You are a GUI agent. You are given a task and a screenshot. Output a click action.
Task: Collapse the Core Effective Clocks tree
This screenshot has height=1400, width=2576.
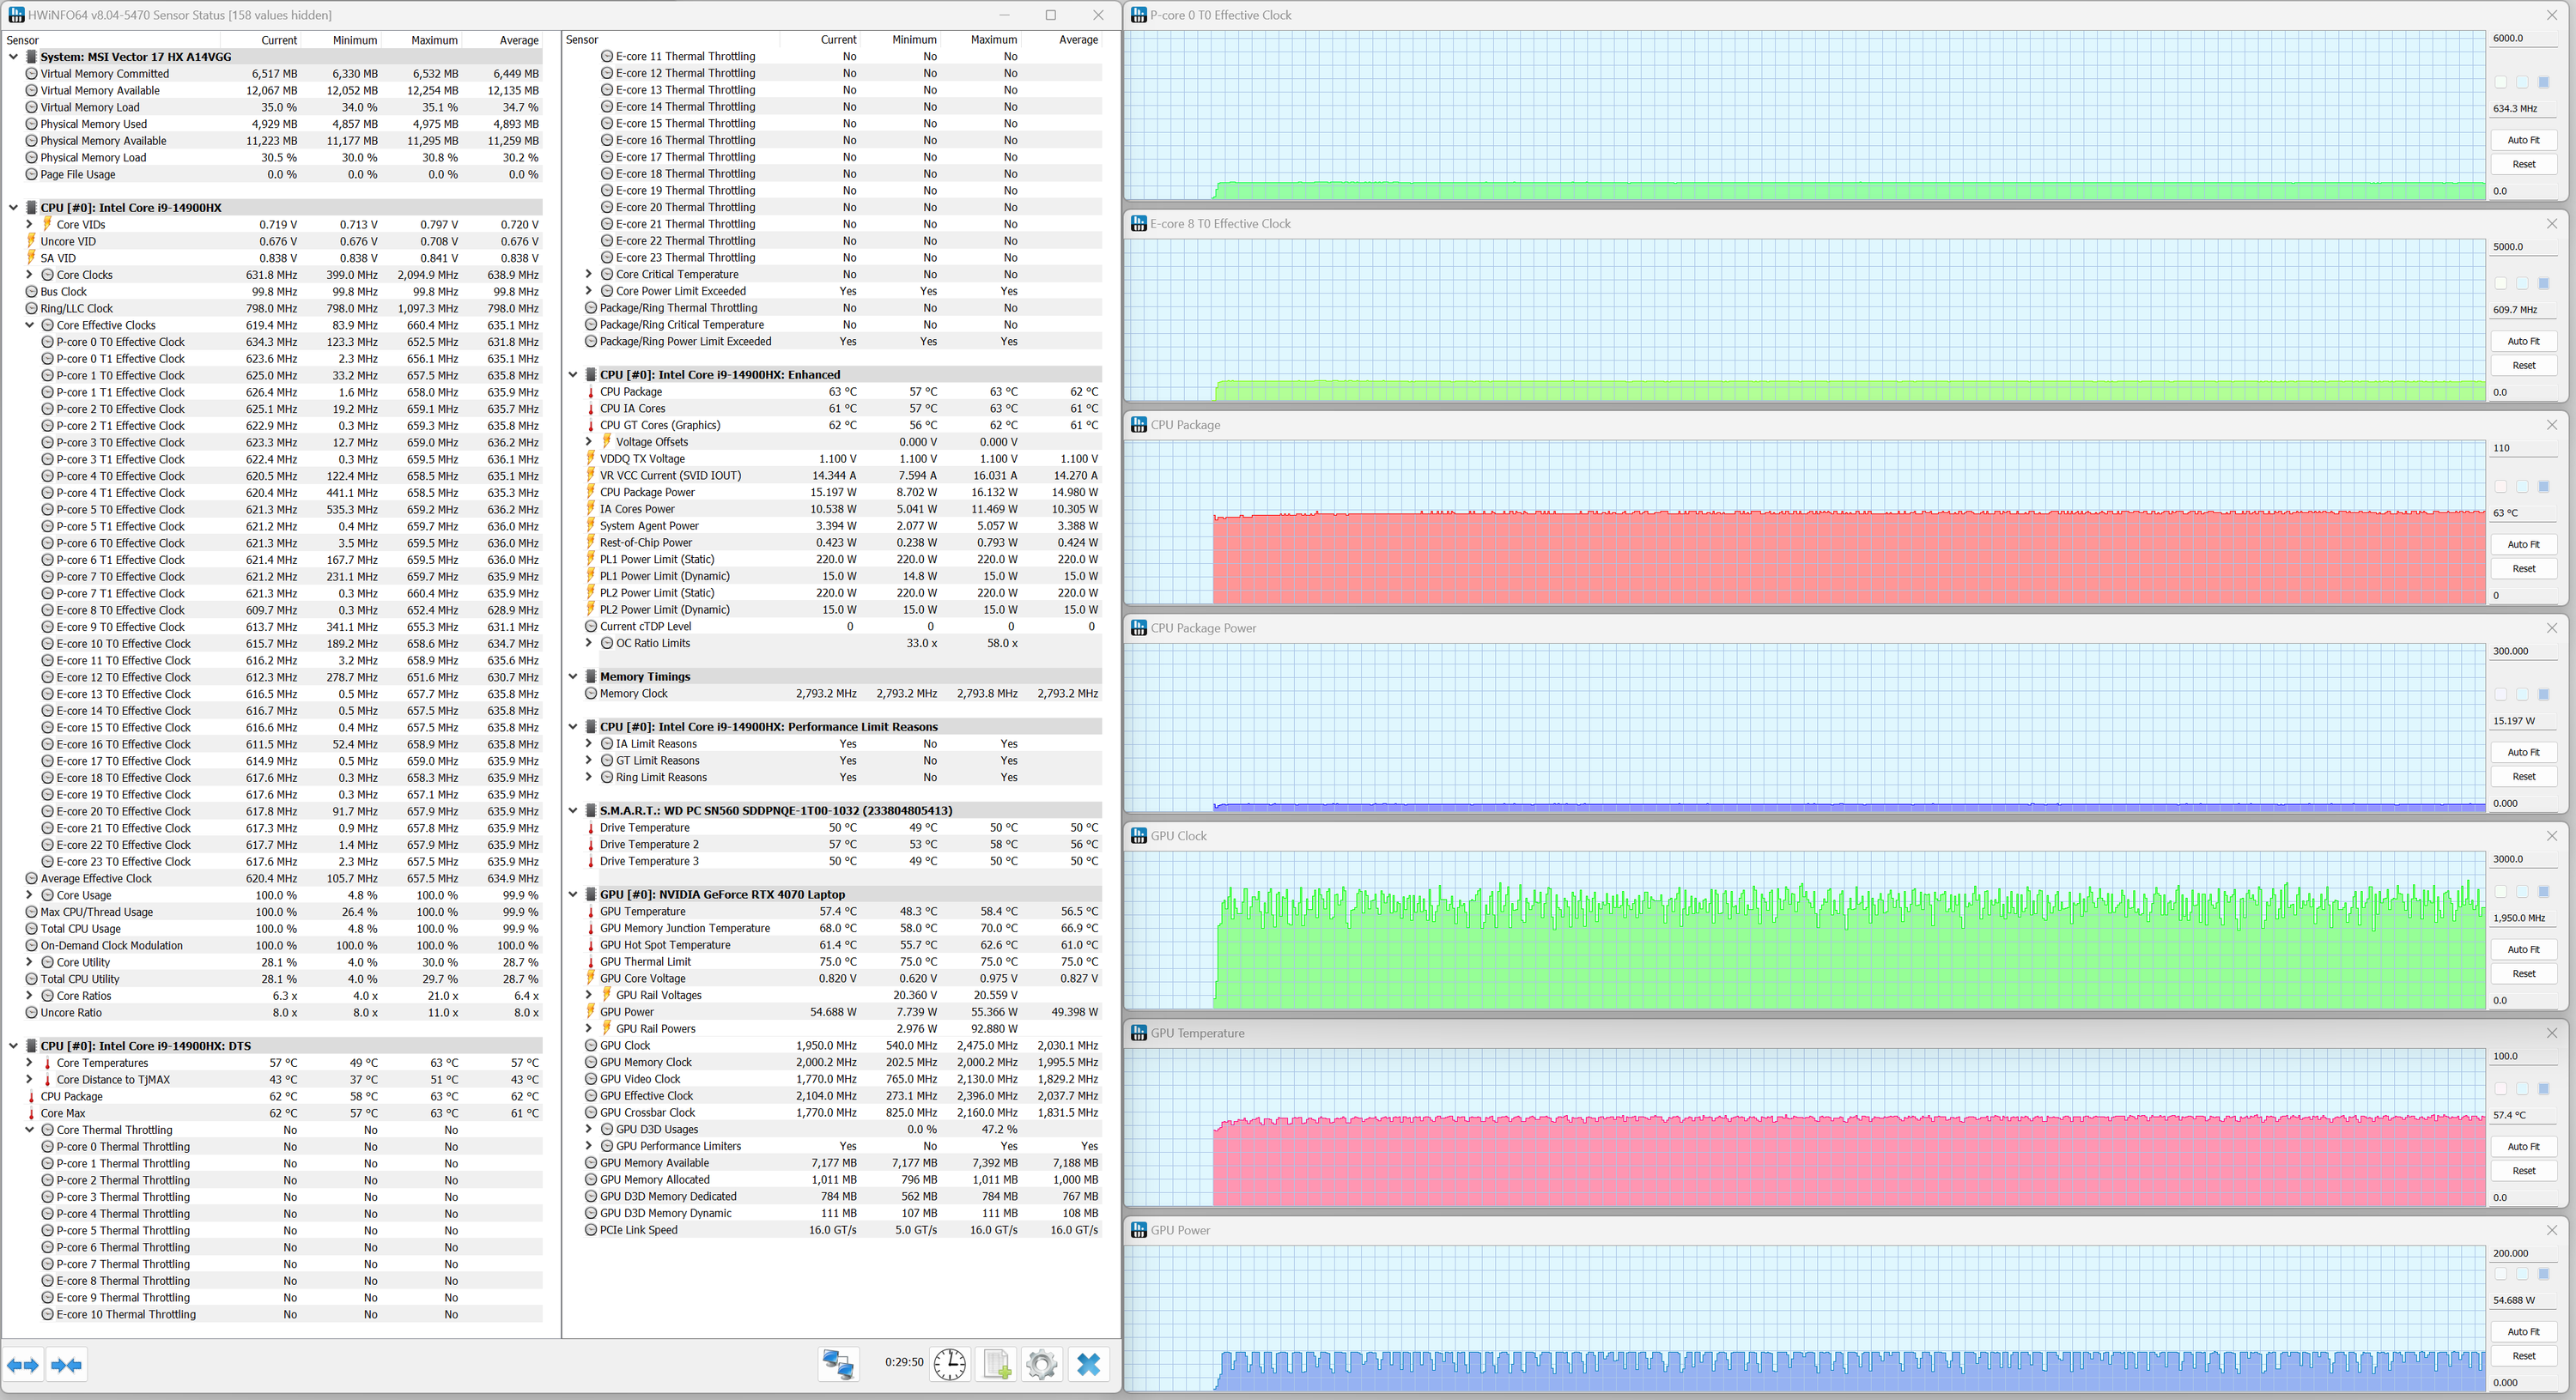30,325
